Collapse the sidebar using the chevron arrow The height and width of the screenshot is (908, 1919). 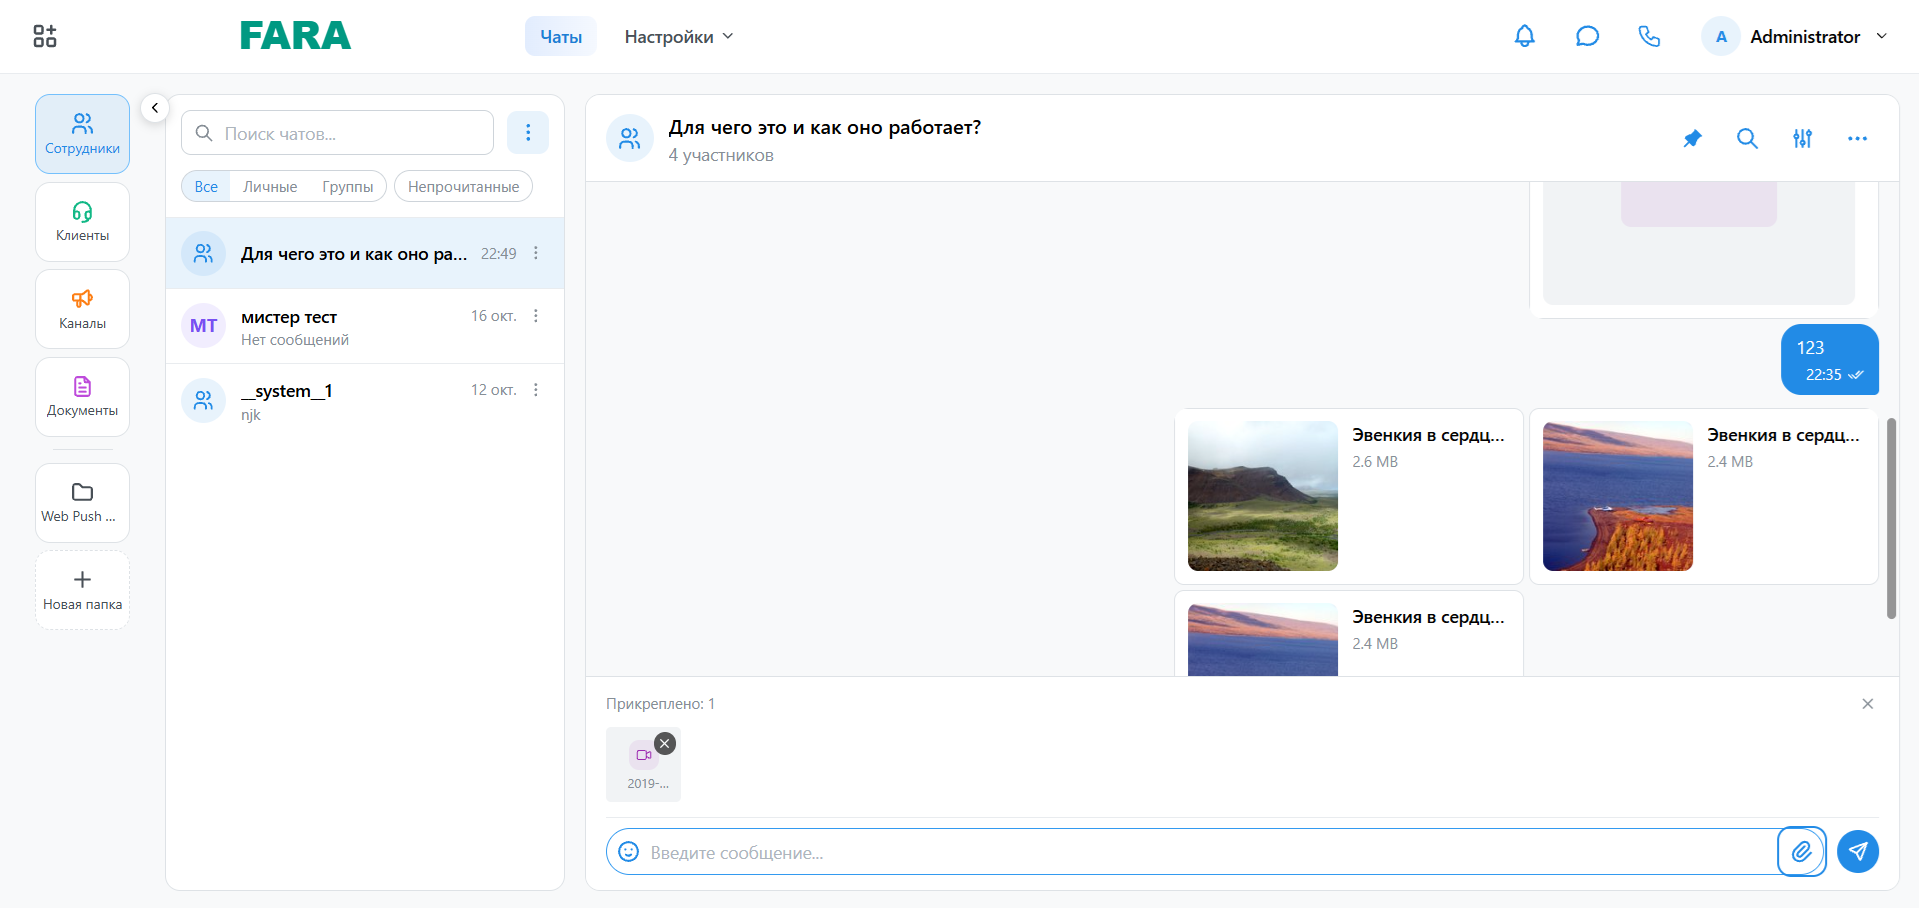pyautogui.click(x=155, y=107)
